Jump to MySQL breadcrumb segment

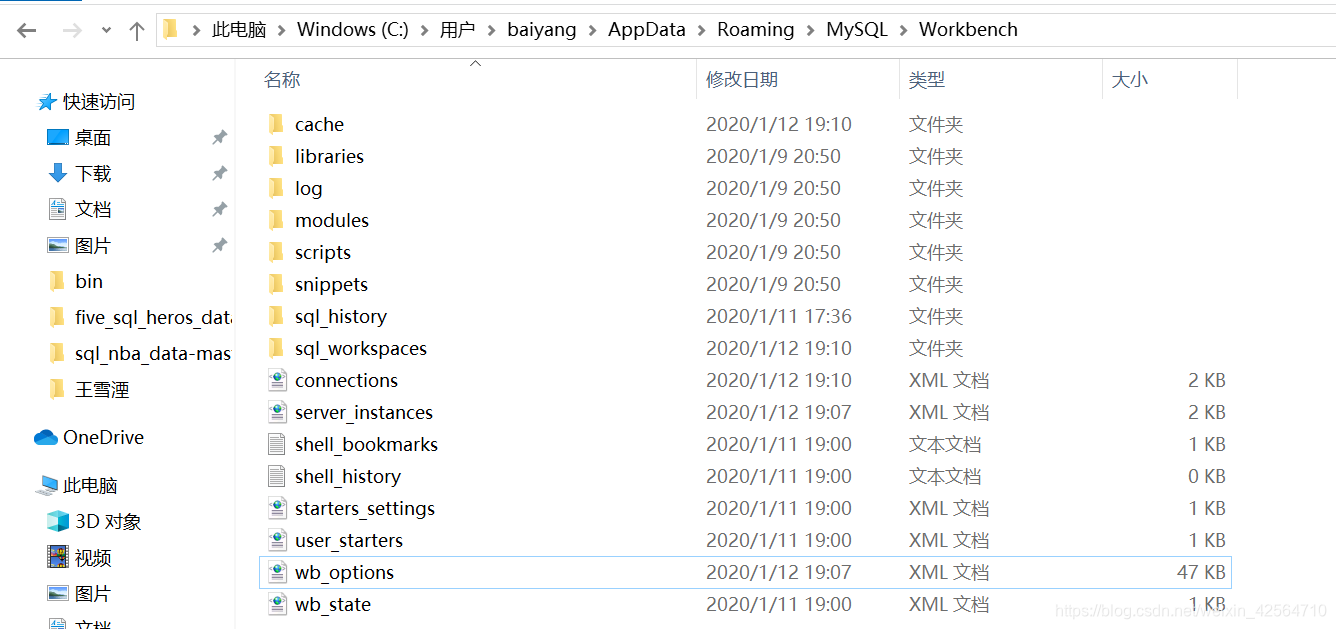857,30
